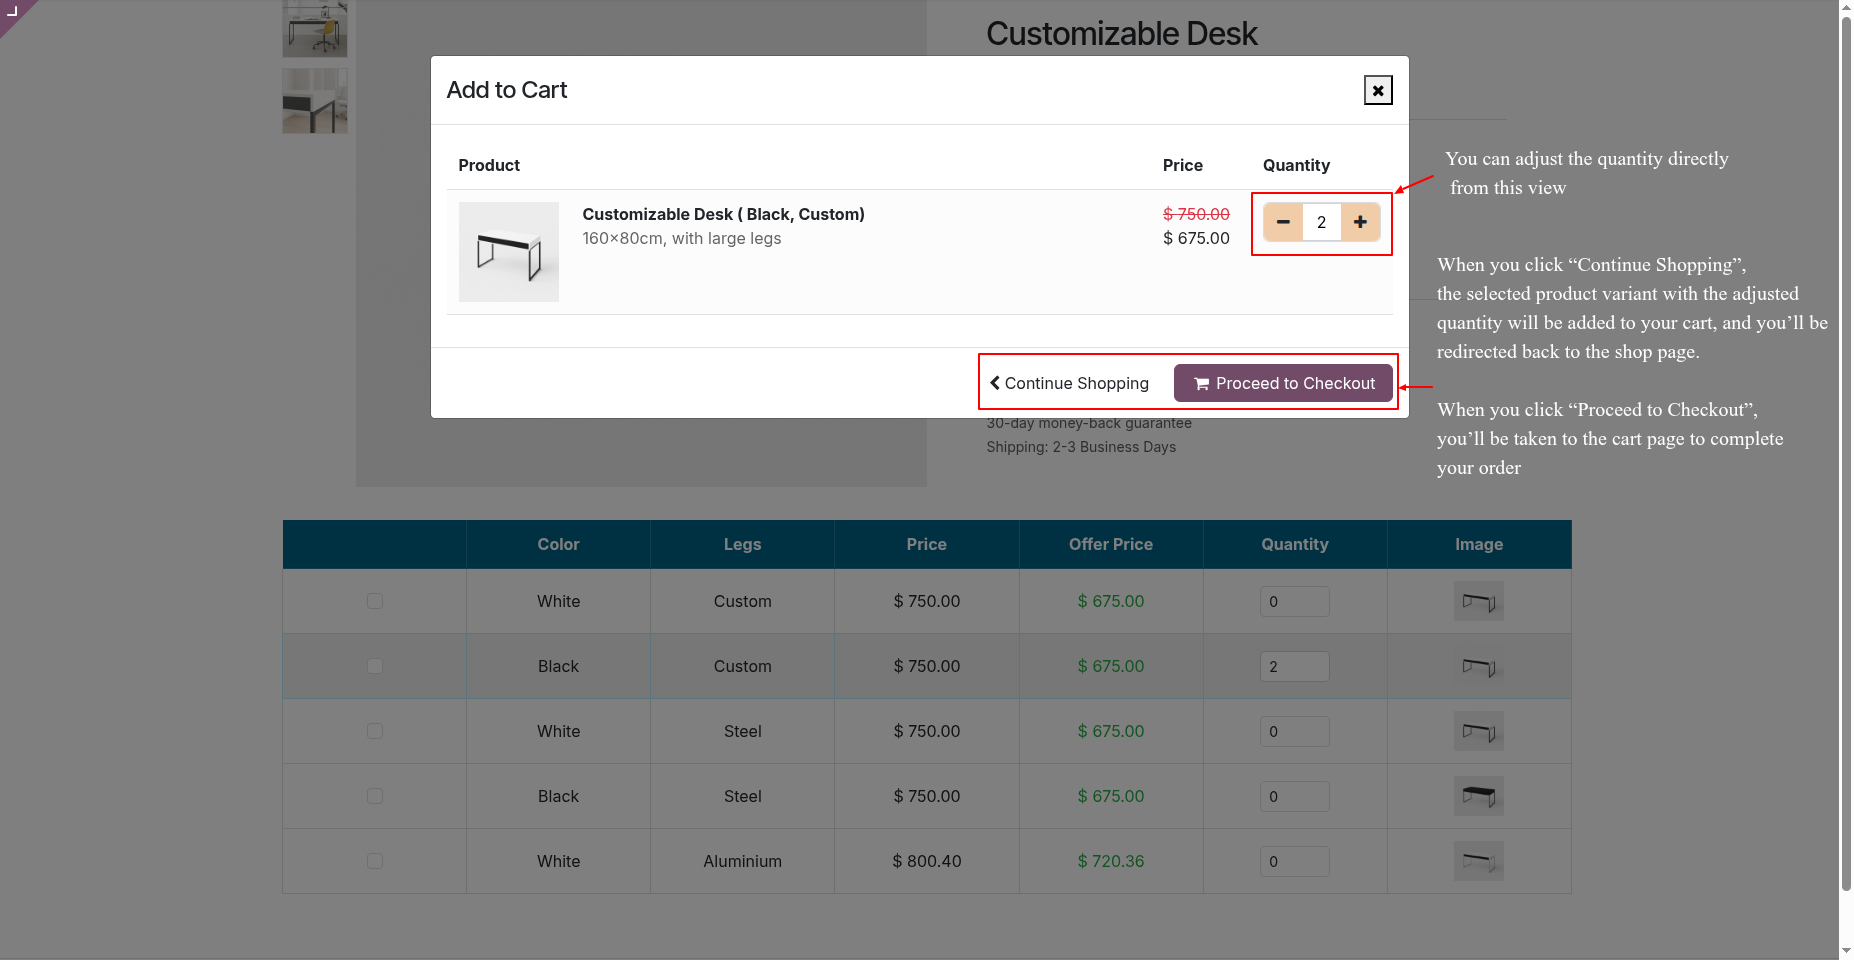Select the second desk thumbnail on the left
Image resolution: width=1854 pixels, height=960 pixels.
point(315,101)
